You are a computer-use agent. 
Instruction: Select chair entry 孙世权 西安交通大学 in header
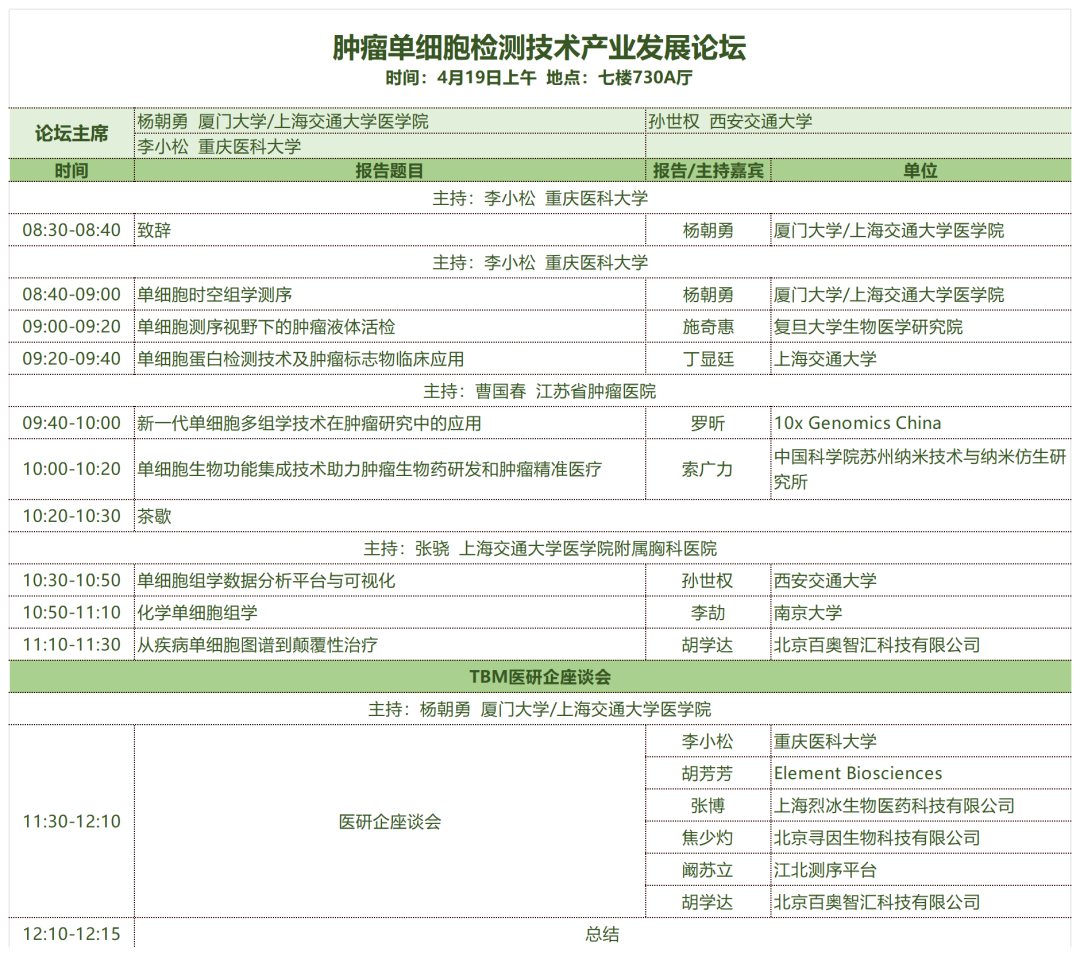pos(730,122)
